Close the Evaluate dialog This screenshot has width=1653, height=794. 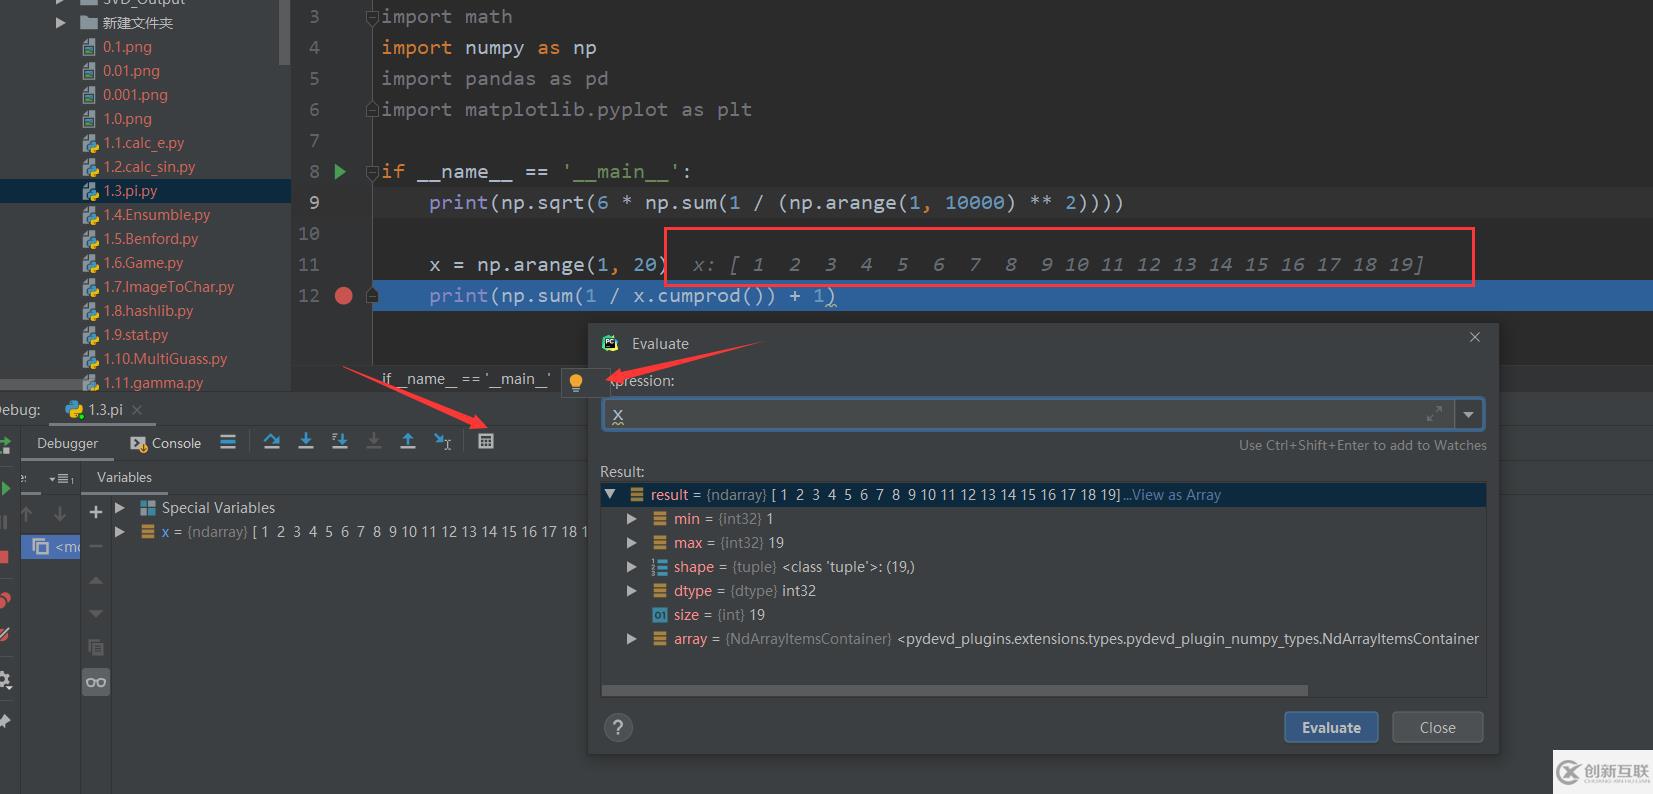1475,337
